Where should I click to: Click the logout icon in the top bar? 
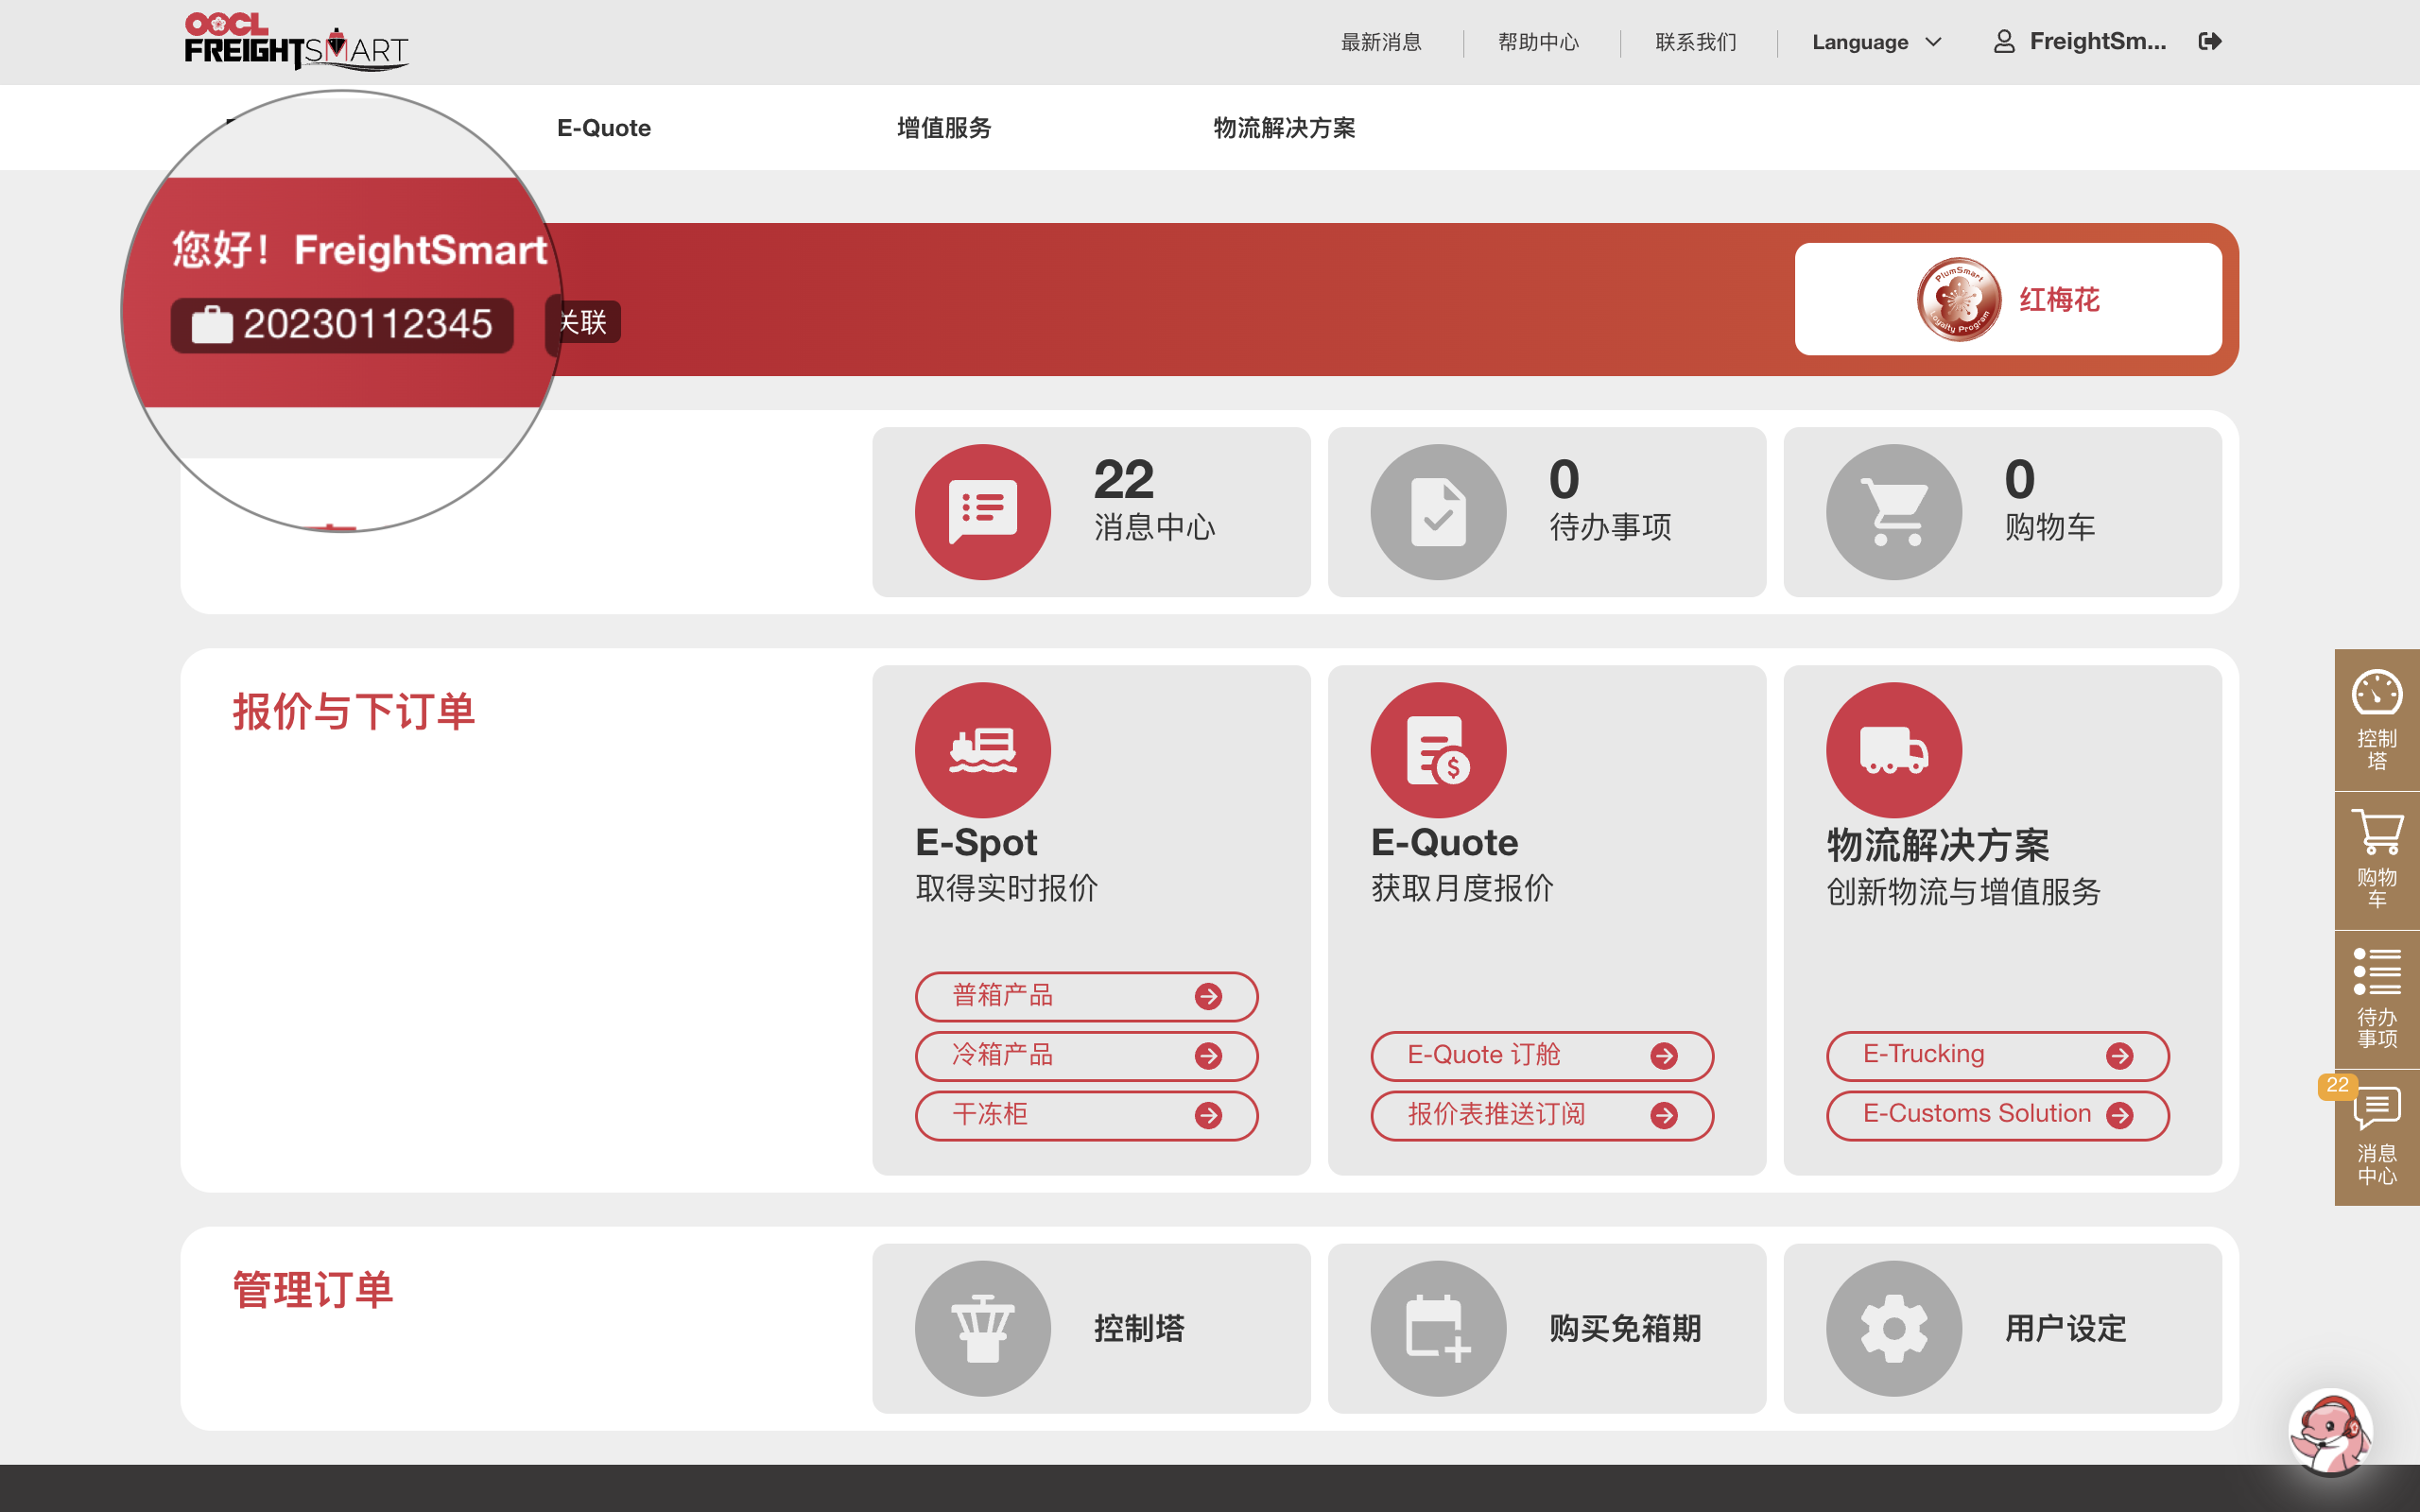pos(2210,41)
